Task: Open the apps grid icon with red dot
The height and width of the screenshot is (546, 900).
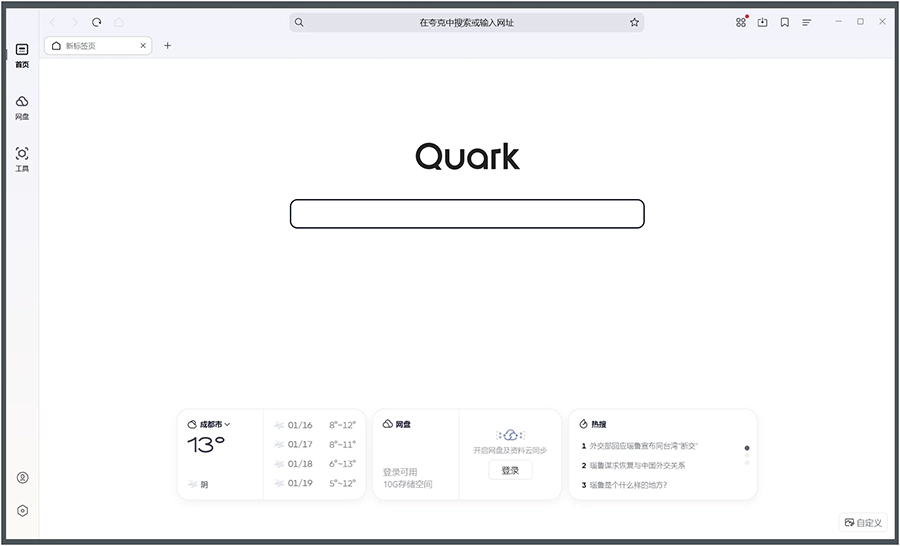Action: [741, 22]
